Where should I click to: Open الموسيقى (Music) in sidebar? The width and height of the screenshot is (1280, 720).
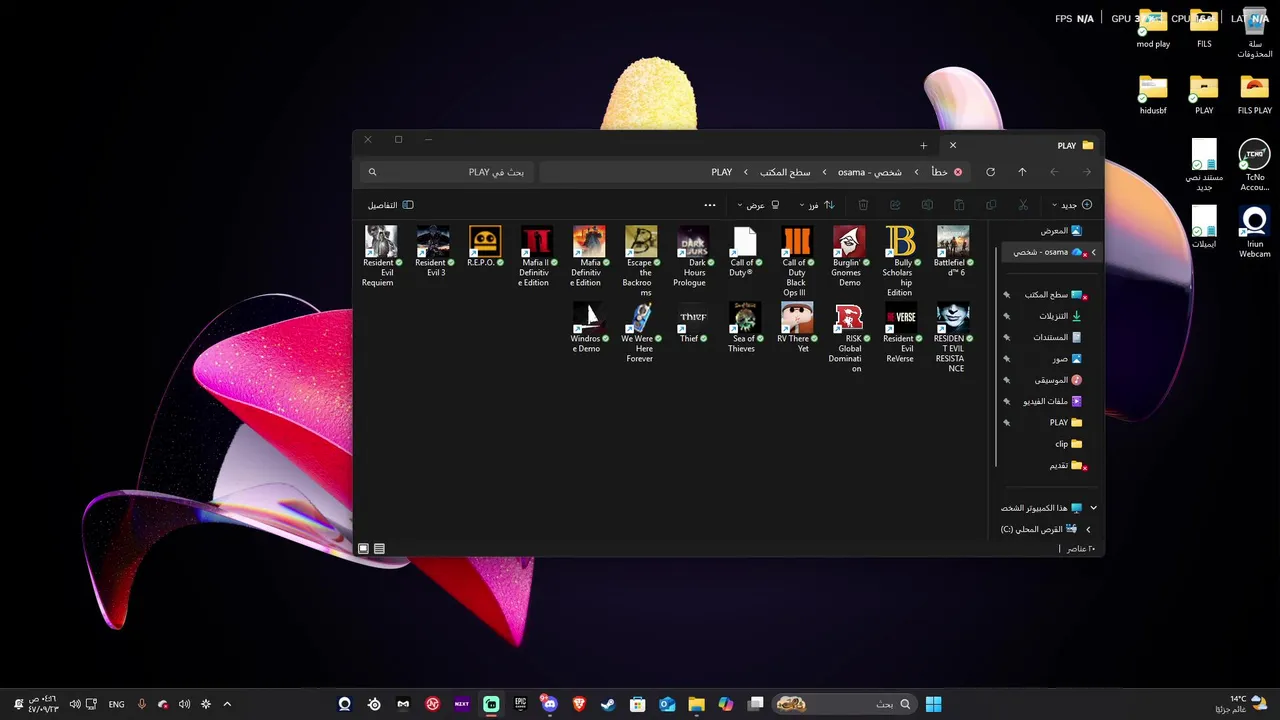pyautogui.click(x=1058, y=380)
